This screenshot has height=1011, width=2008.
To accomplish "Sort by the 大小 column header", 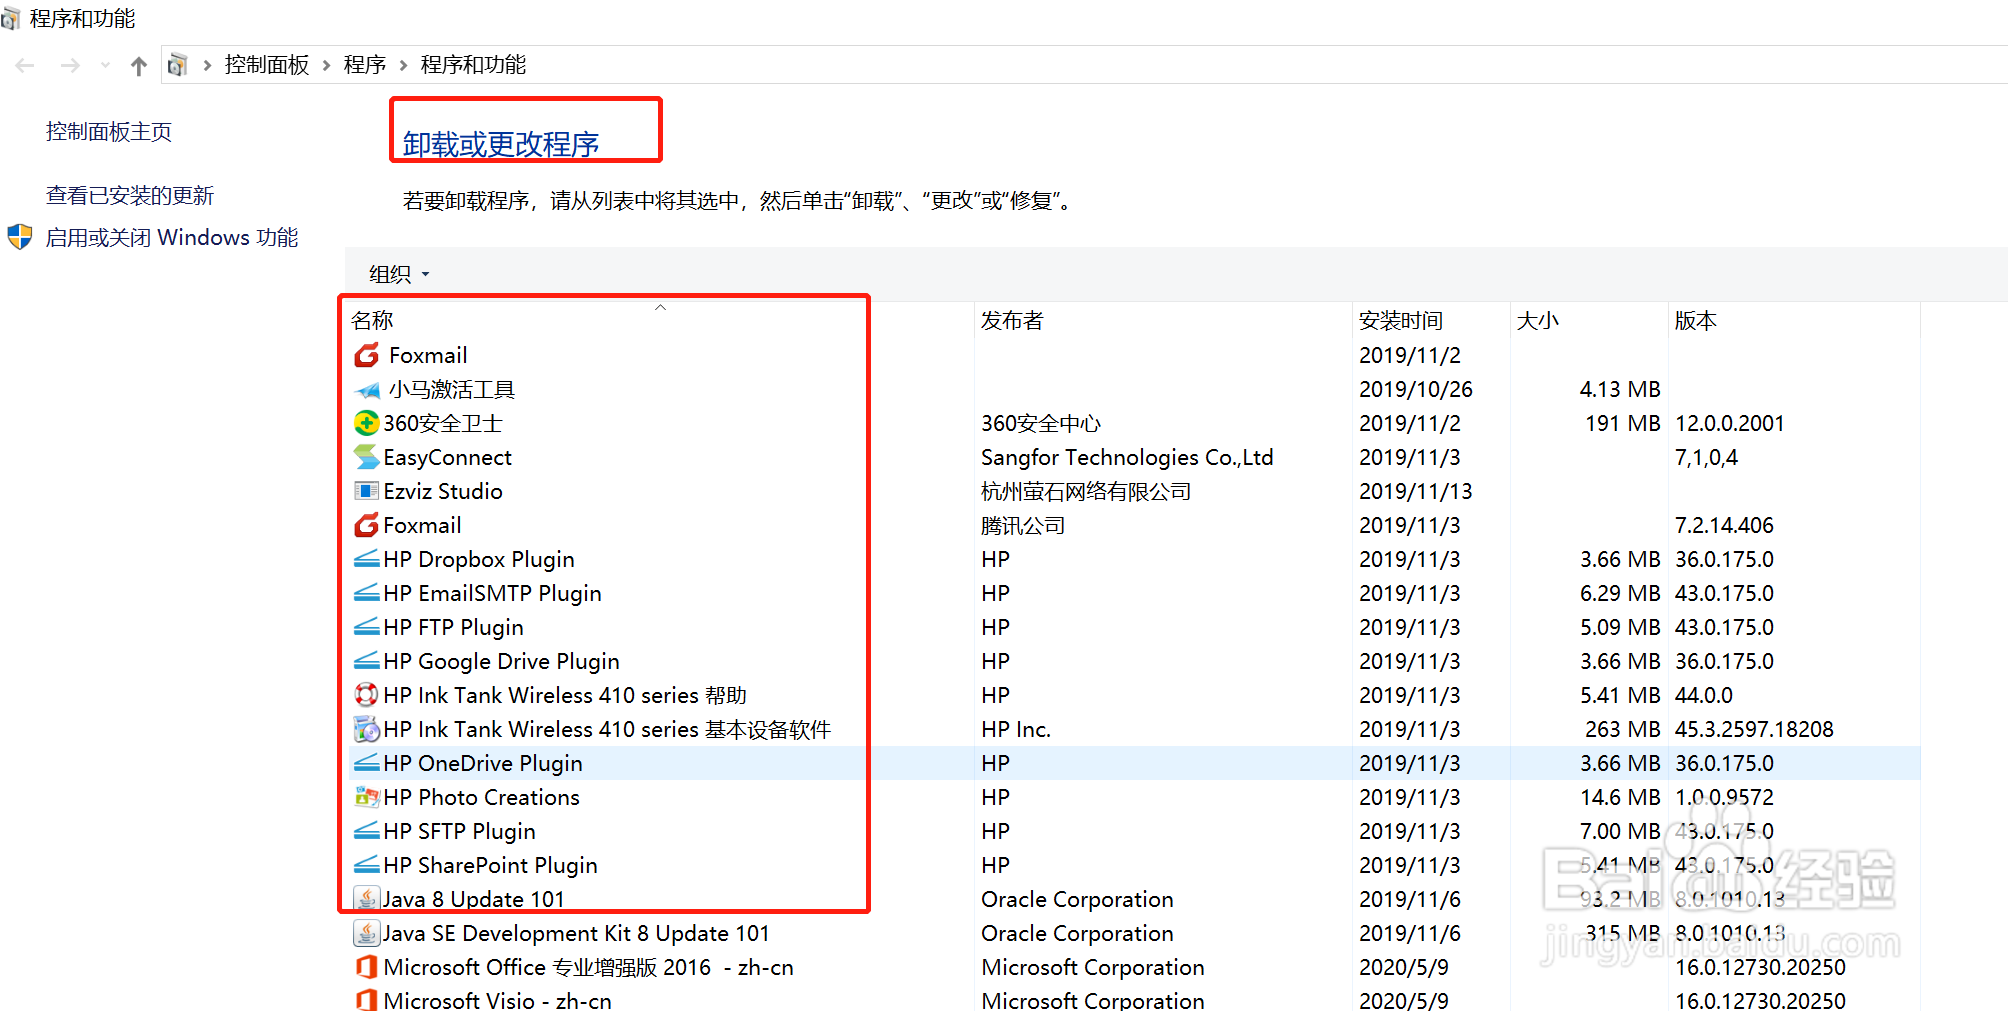I will (1589, 320).
